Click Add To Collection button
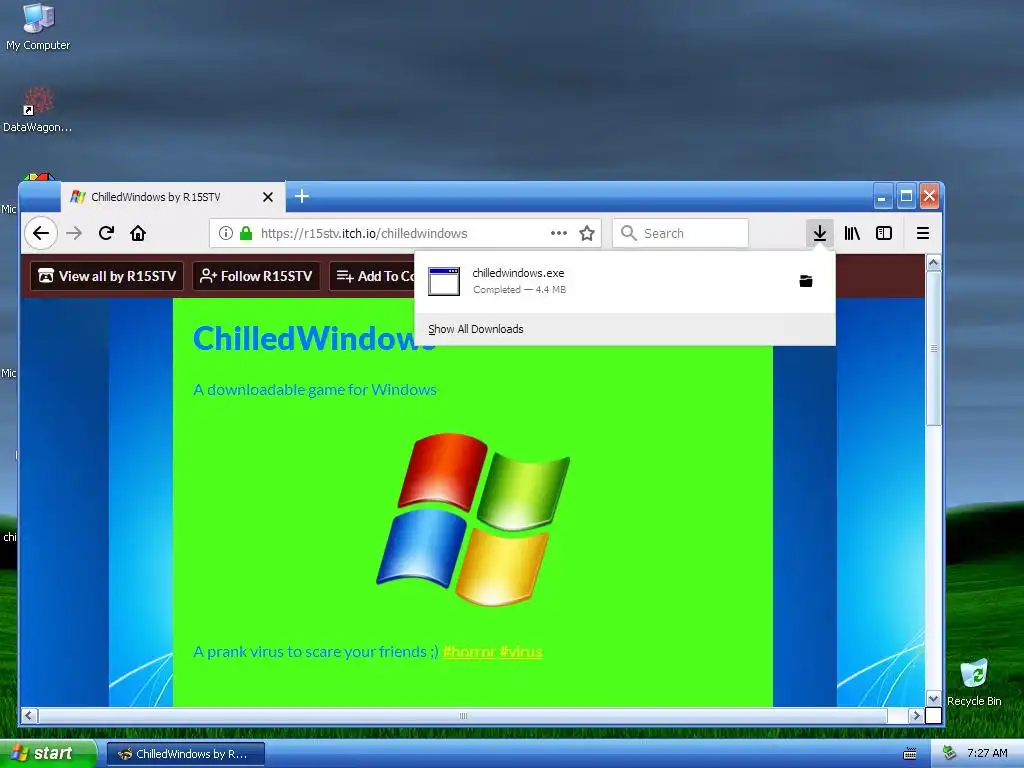The image size is (1024, 768). pos(372,276)
